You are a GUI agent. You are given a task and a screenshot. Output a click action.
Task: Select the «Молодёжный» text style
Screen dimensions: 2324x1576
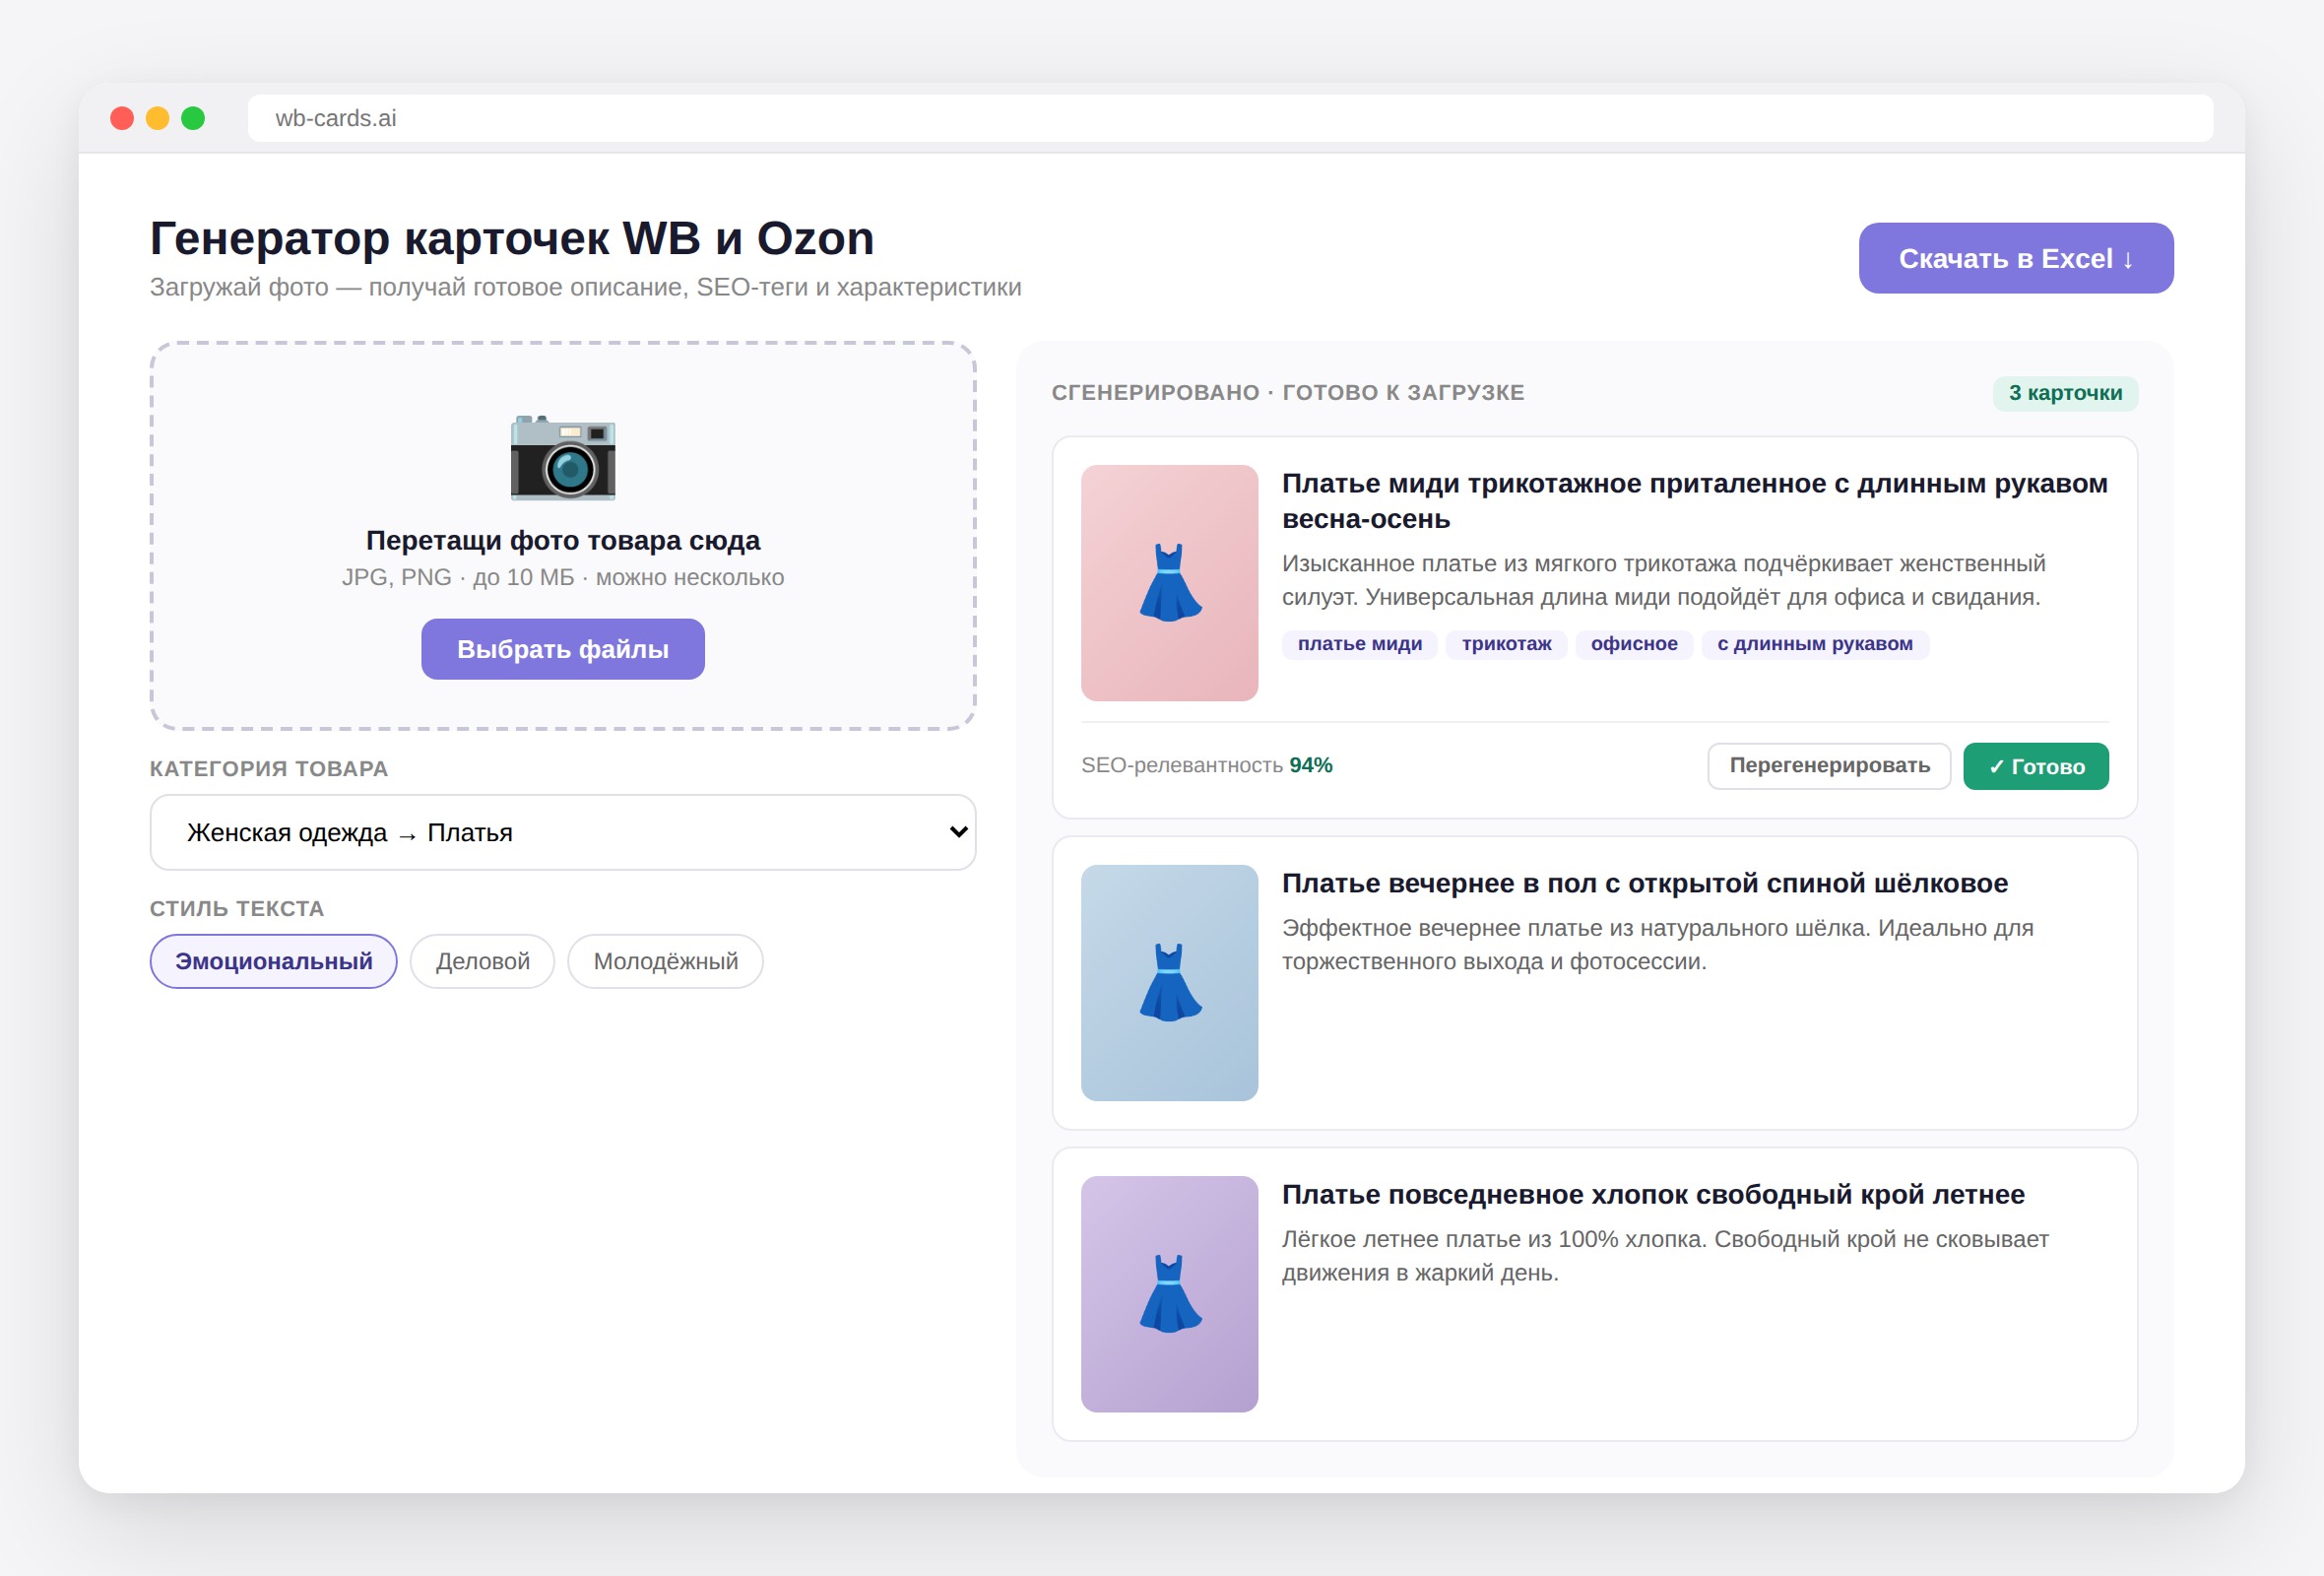[x=666, y=961]
